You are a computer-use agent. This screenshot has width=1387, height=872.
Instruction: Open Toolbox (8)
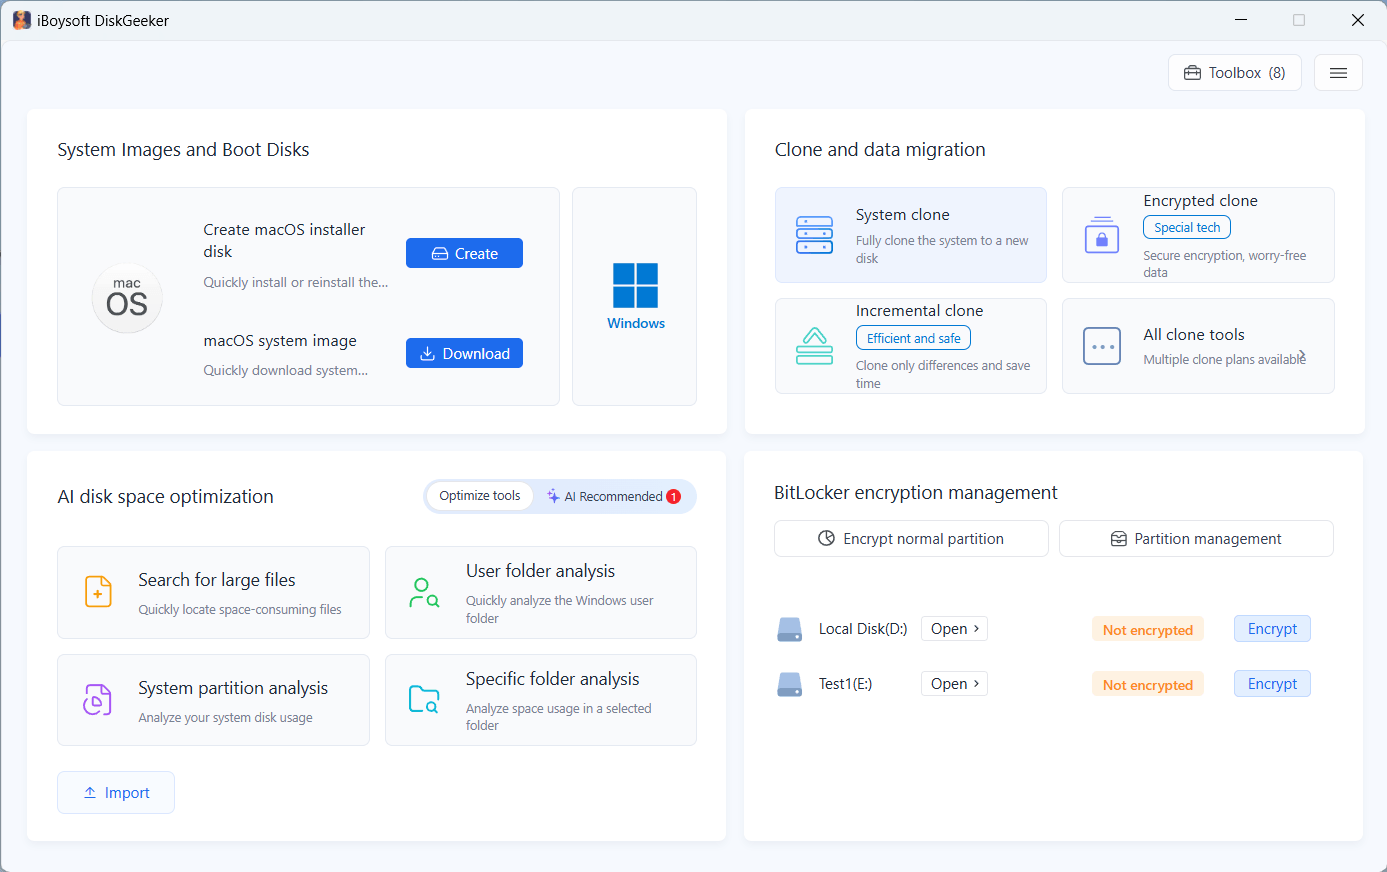1235,73
